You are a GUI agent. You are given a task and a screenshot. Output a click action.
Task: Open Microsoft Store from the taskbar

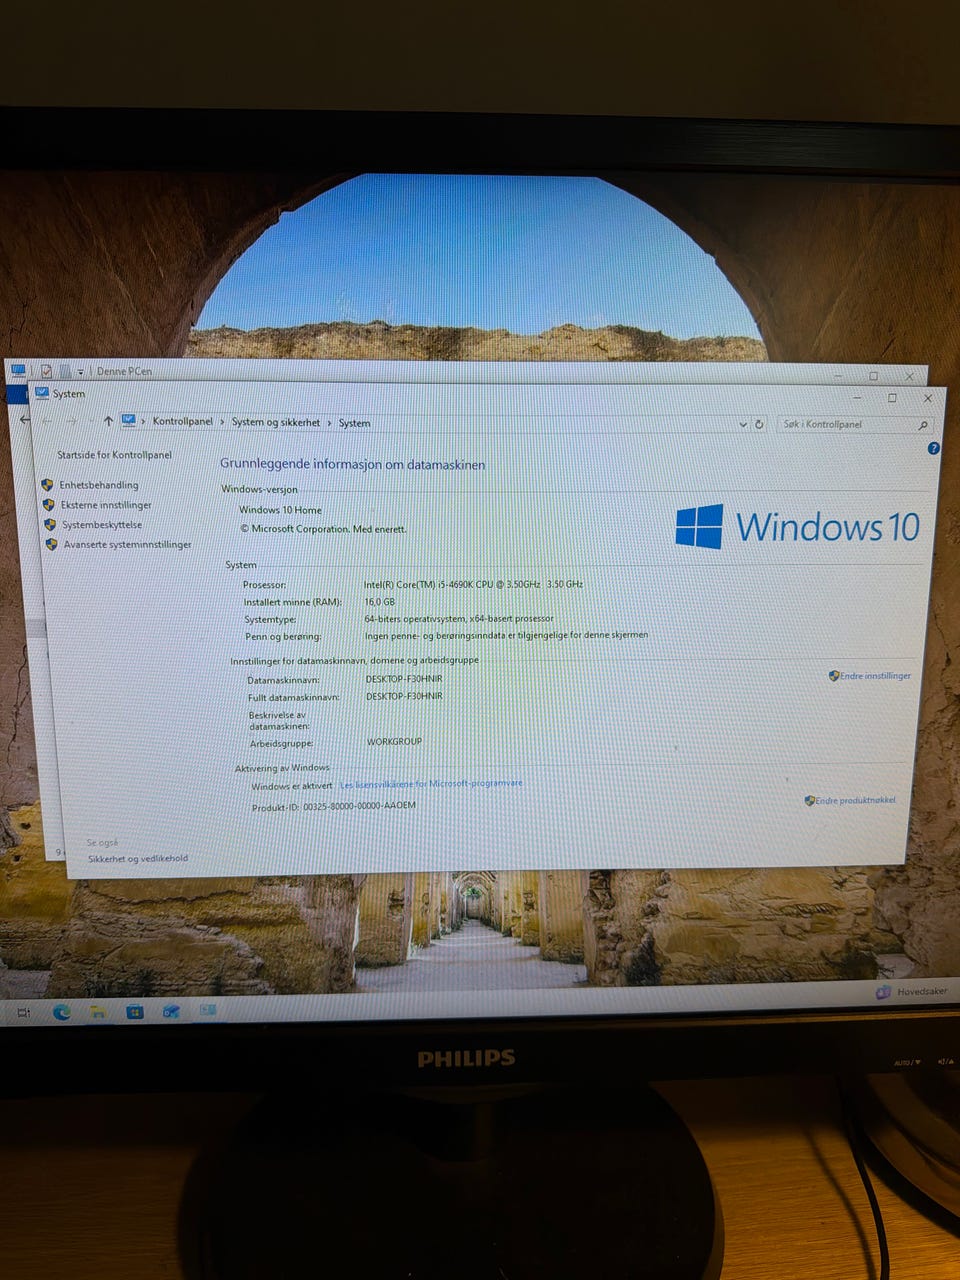tap(134, 1012)
